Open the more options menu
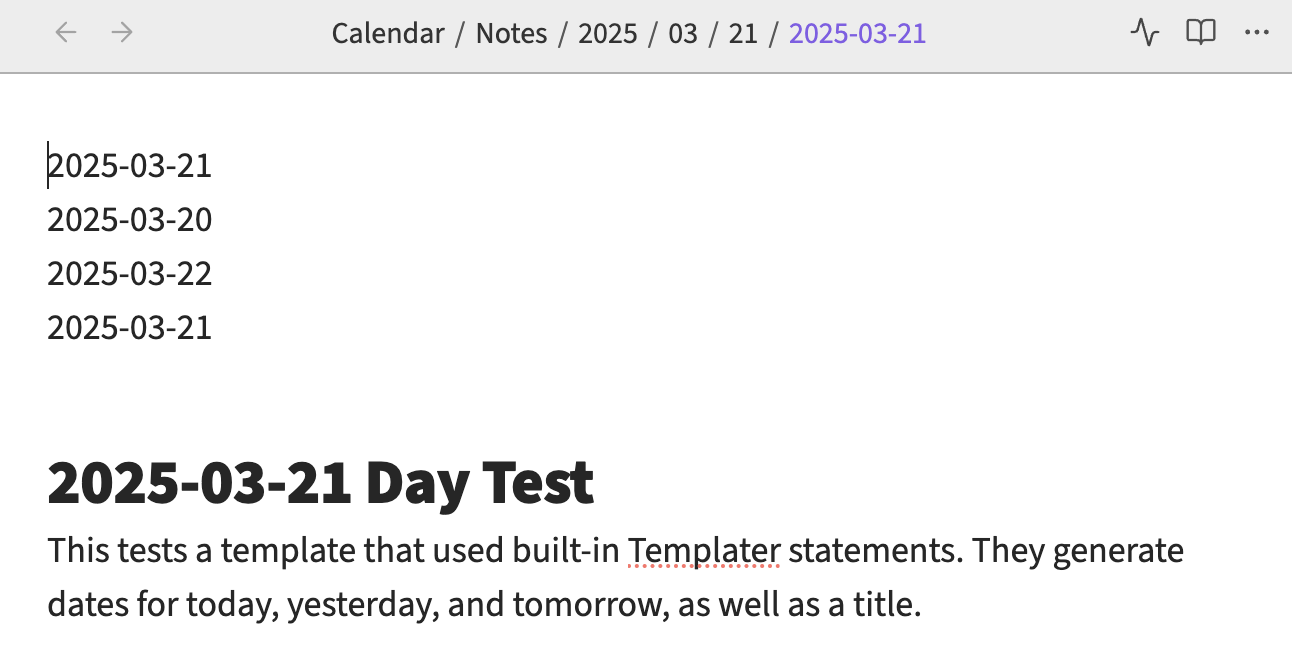This screenshot has height=668, width=1292. click(1256, 33)
